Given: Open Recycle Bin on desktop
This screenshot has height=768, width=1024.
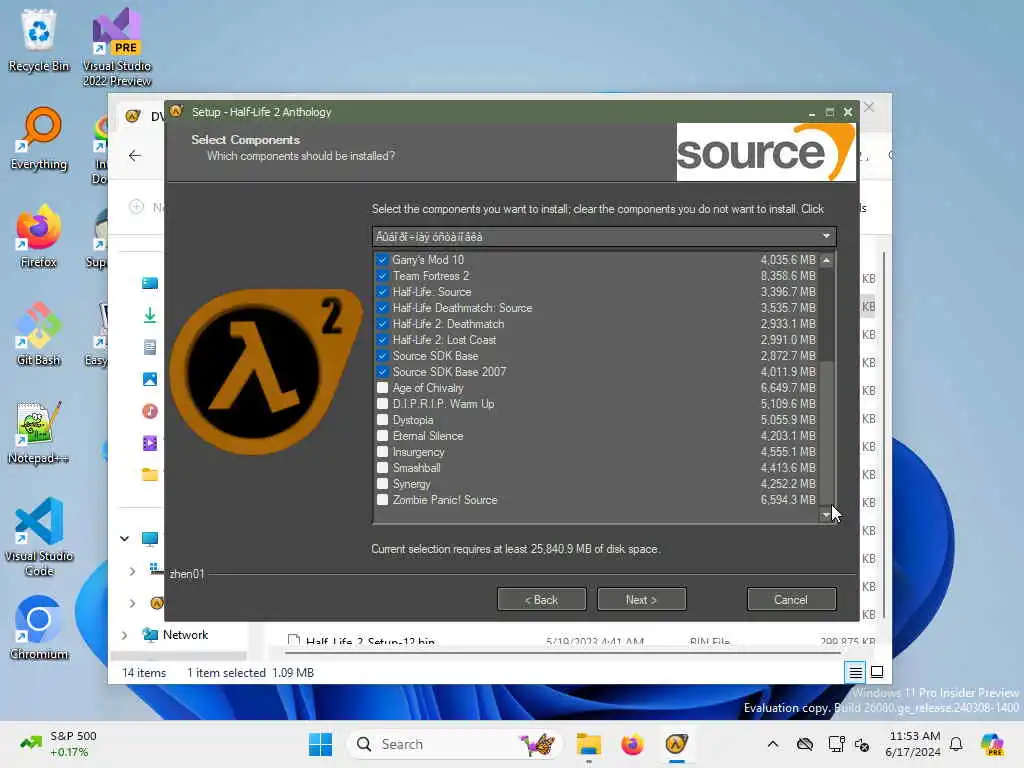Looking at the screenshot, I should pos(39,40).
